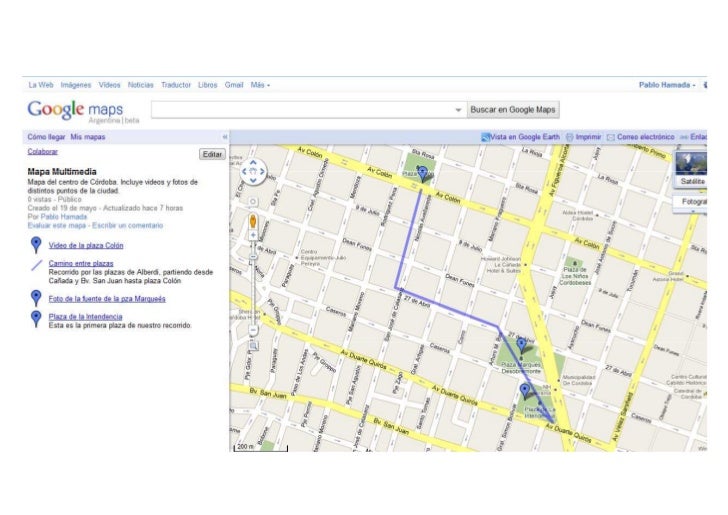Click the magnifier icon below the zoom slider
The image size is (728, 515).
tap(254, 346)
